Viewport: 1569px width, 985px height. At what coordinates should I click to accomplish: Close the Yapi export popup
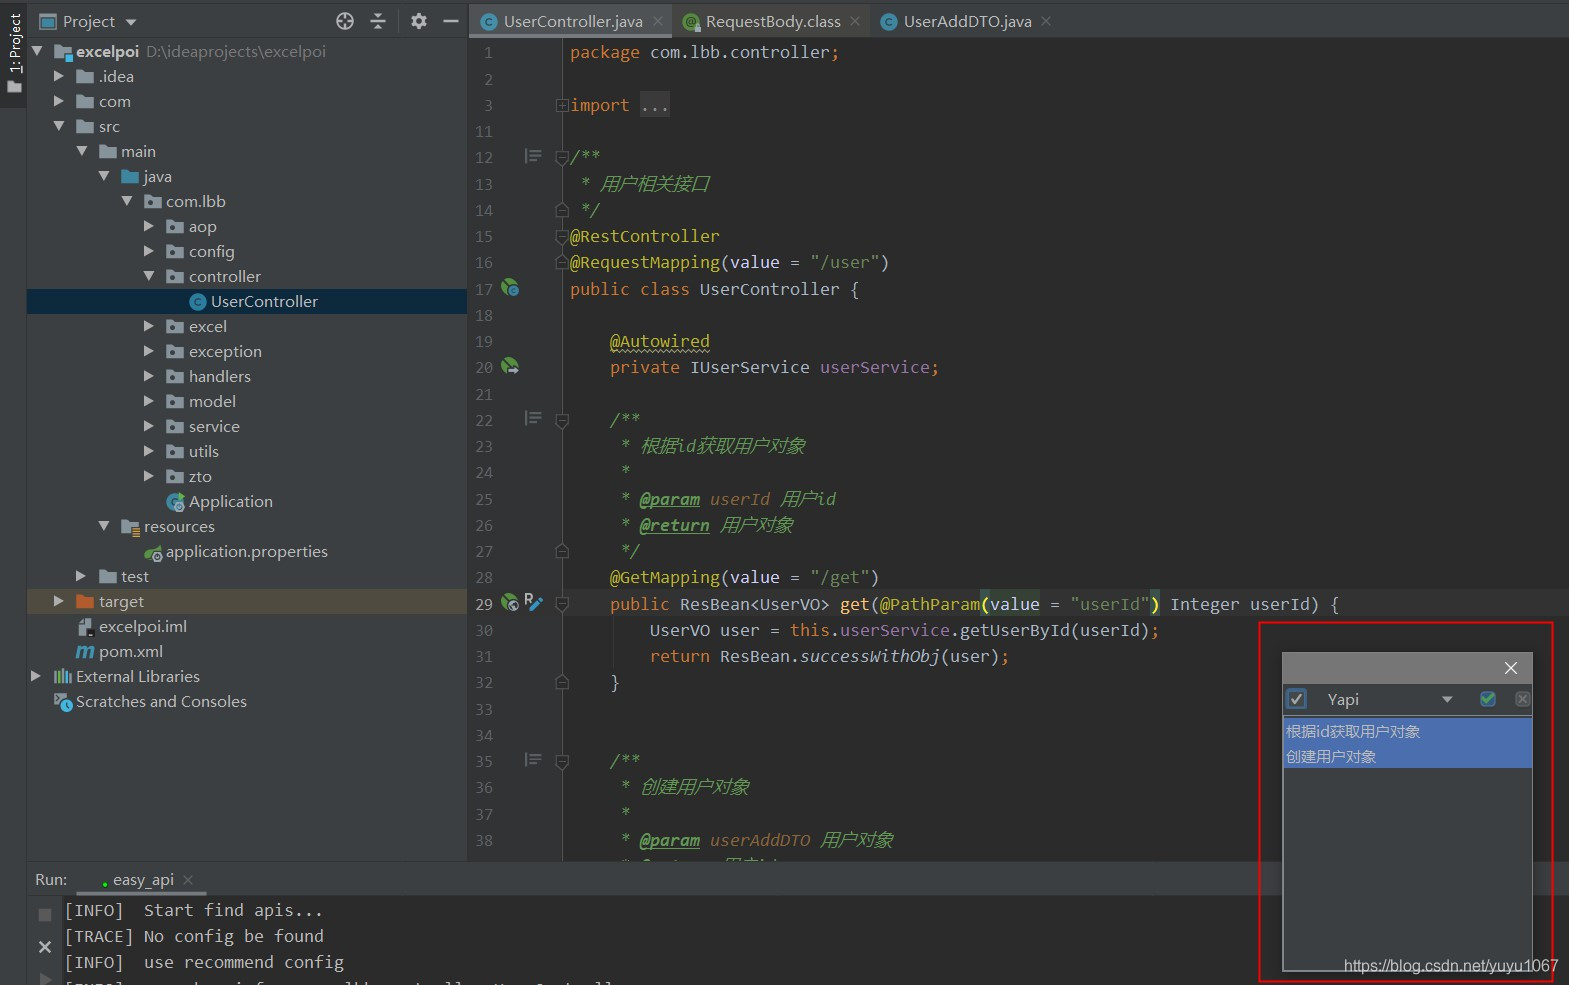pos(1511,668)
